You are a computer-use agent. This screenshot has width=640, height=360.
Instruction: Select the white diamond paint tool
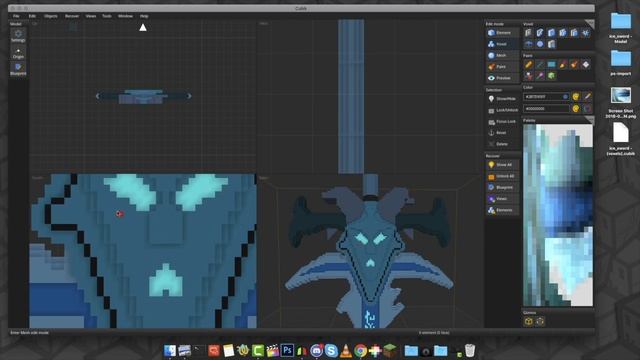[586, 64]
